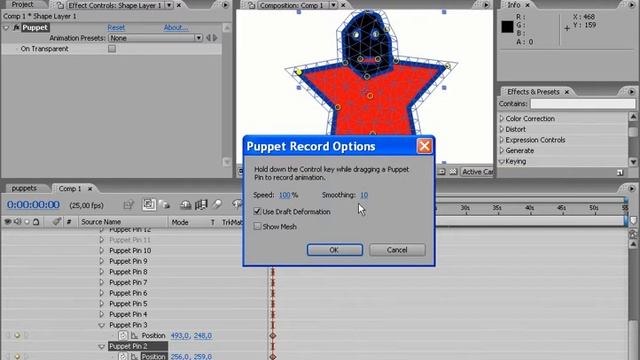640x360 pixels.
Task: Click the Smoothing value 10
Action: pyautogui.click(x=364, y=195)
